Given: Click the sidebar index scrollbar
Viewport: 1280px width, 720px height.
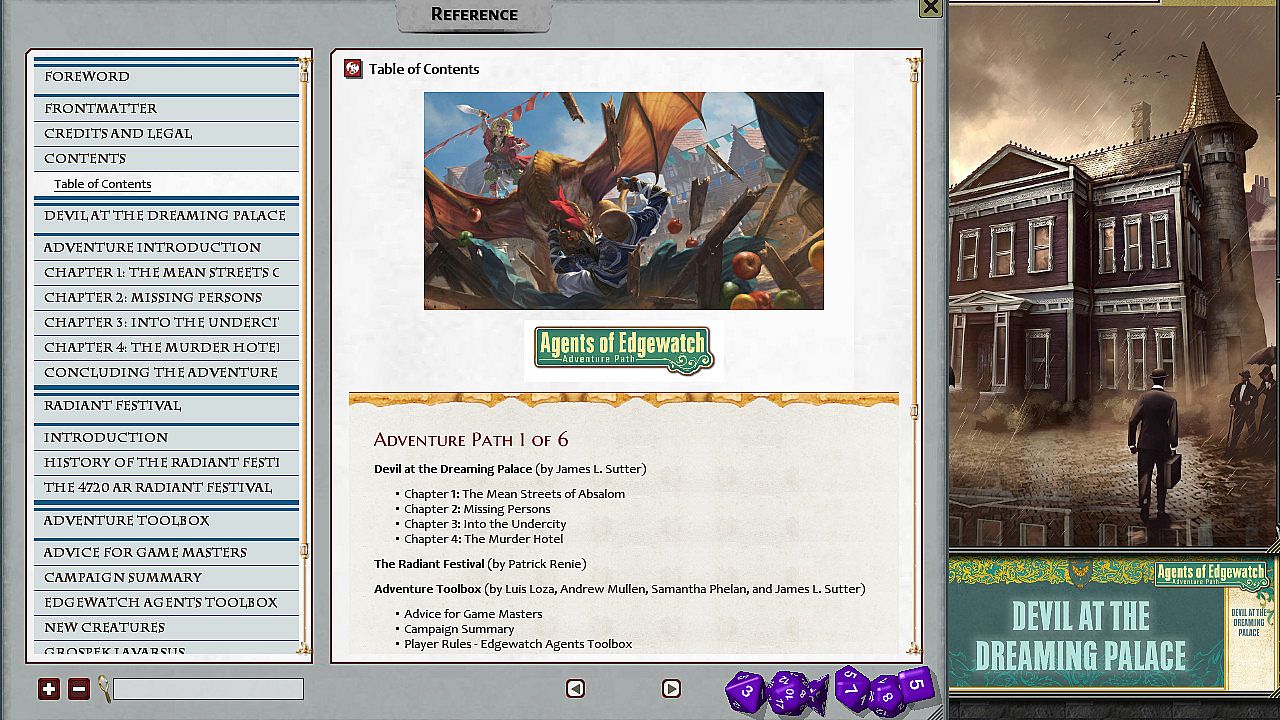Looking at the screenshot, I should [304, 355].
